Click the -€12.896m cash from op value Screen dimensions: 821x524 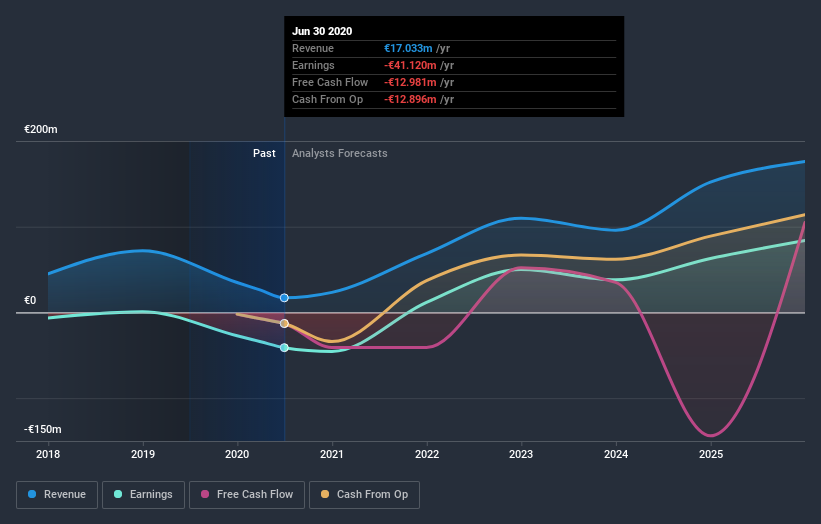(410, 99)
